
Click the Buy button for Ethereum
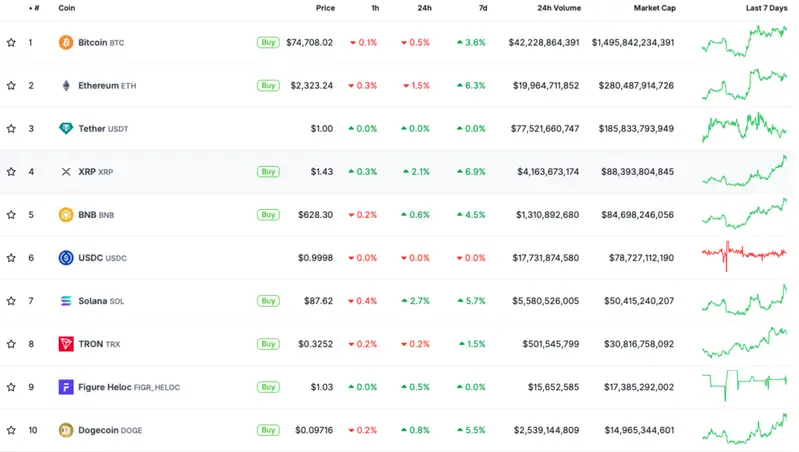pos(268,86)
